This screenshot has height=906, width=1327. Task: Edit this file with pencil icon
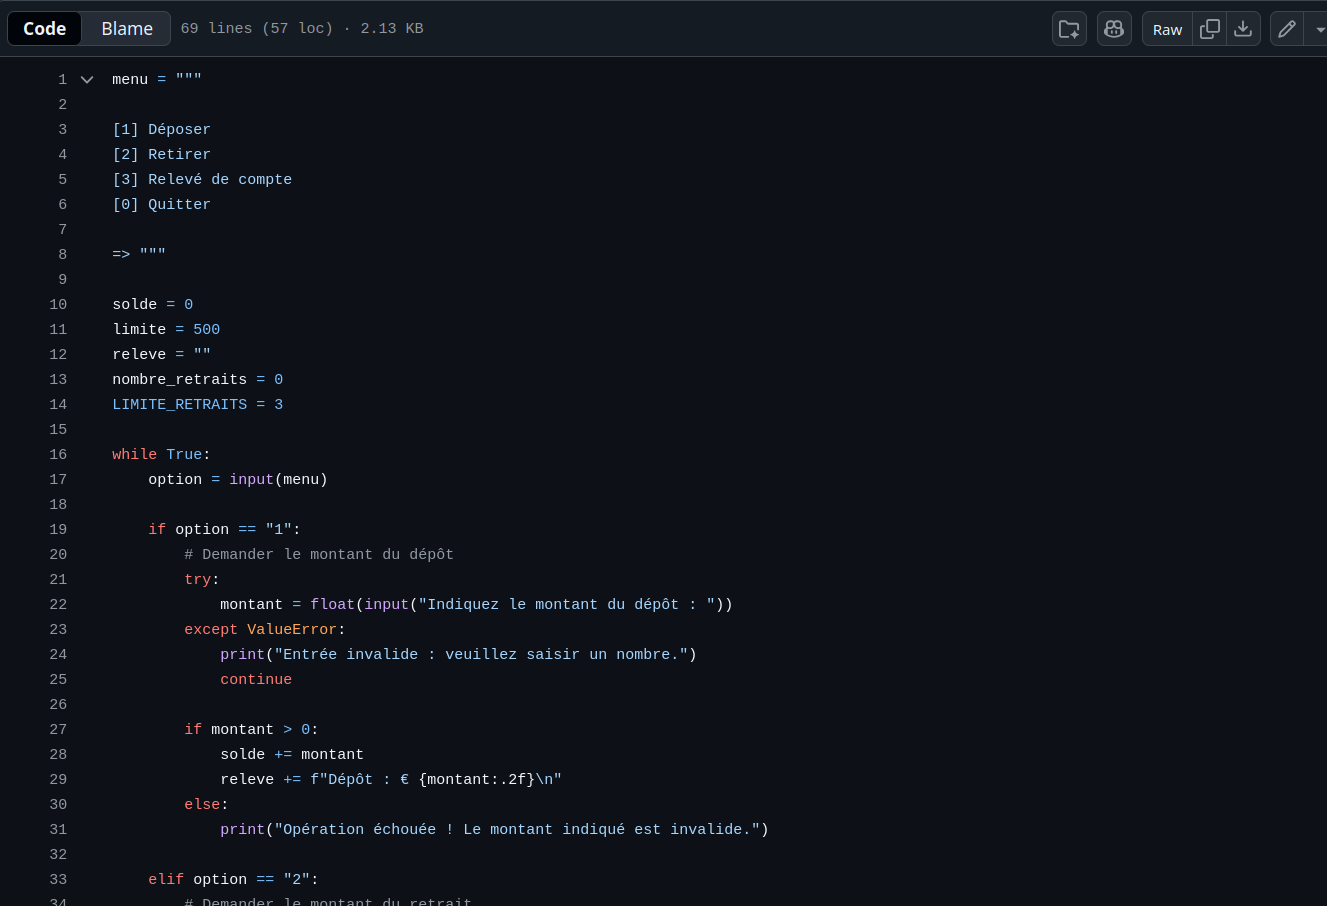pyautogui.click(x=1287, y=29)
